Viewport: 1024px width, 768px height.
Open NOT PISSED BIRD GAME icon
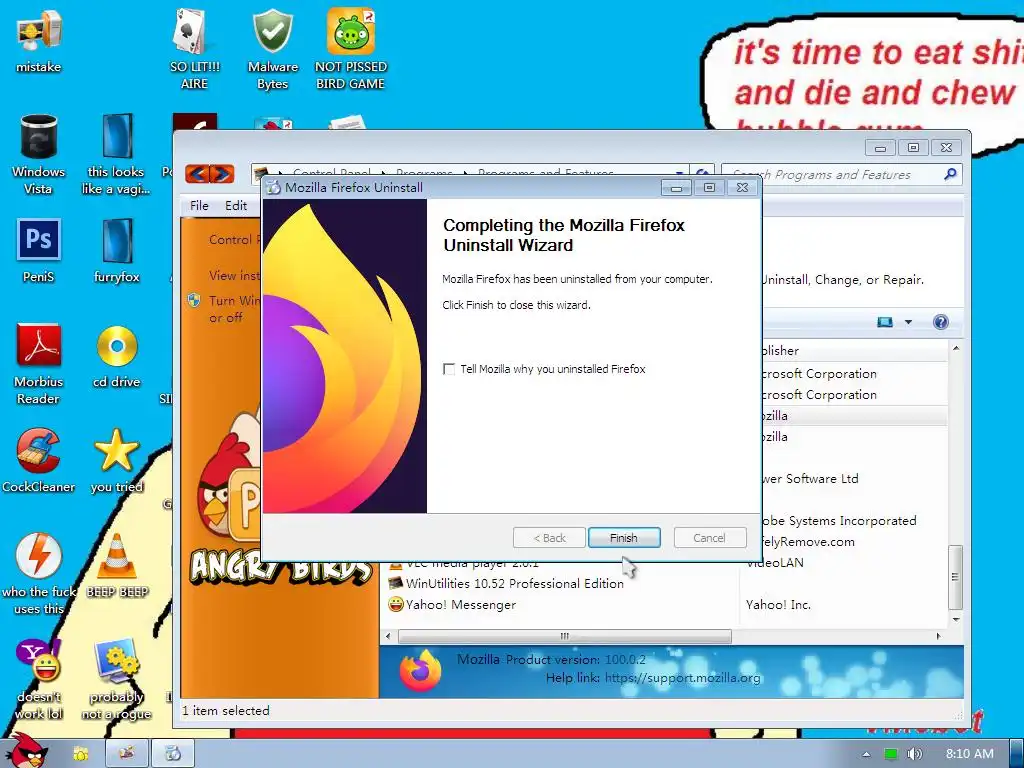(x=350, y=48)
